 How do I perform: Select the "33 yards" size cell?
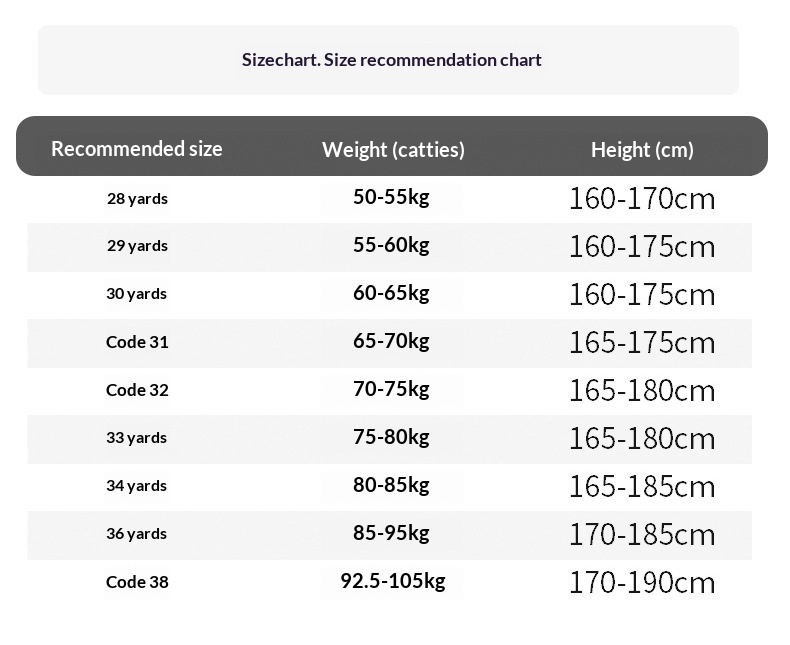(x=136, y=438)
